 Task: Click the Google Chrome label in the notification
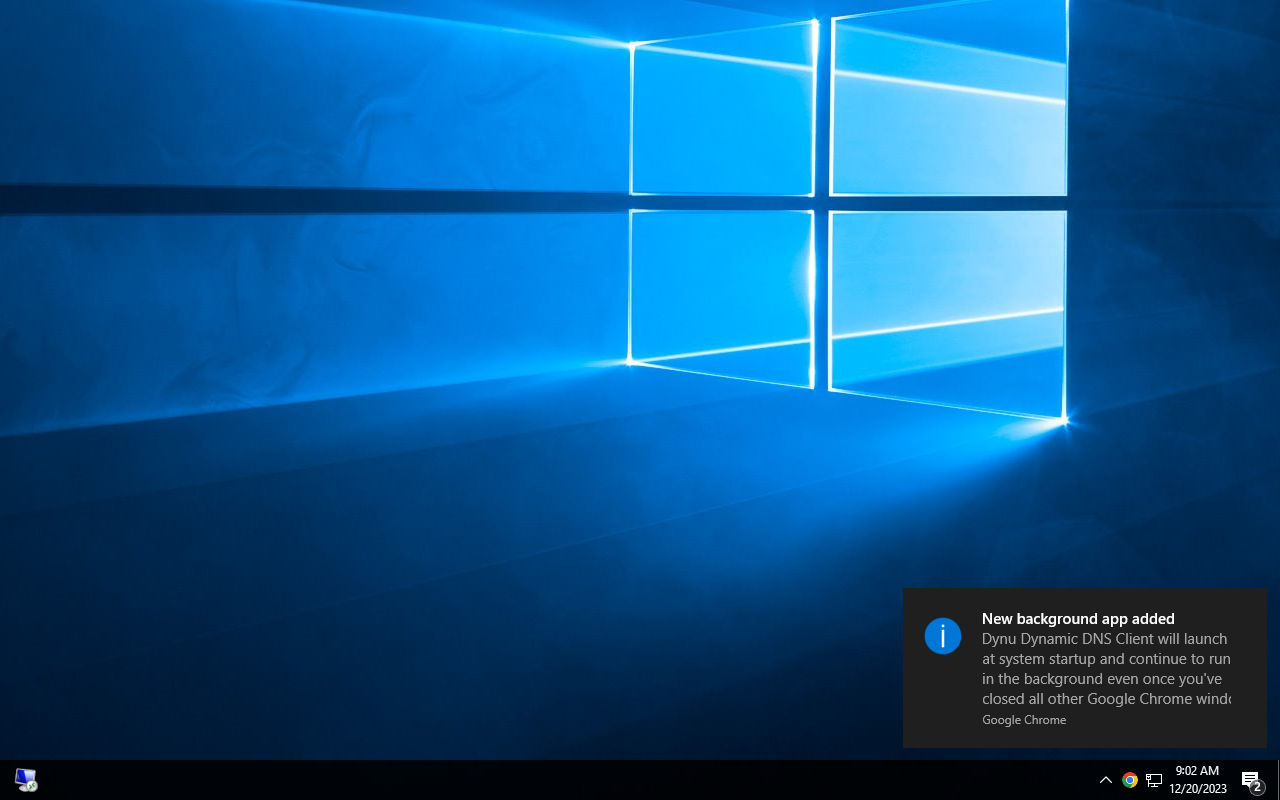[x=1024, y=720]
